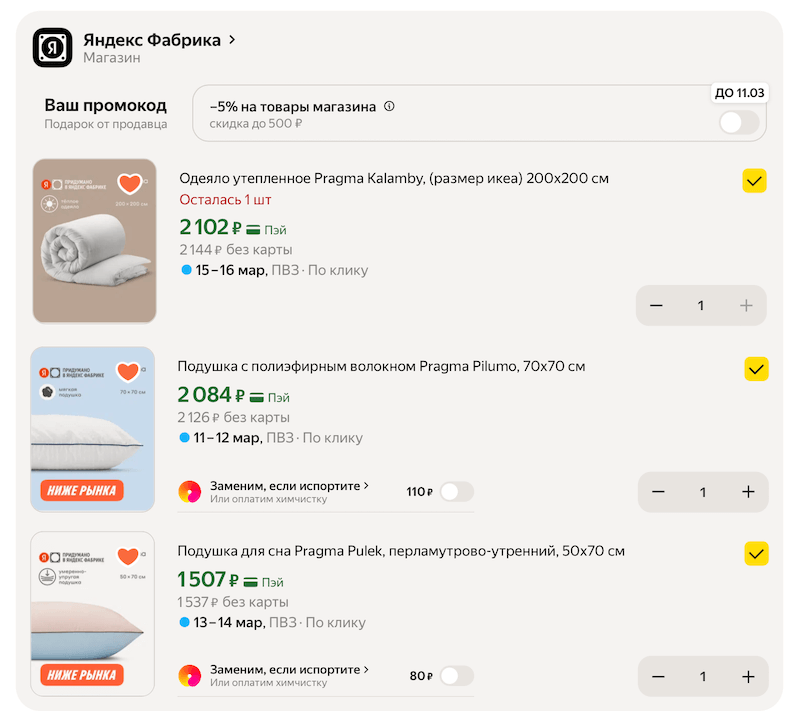
Task: Click delivery date '13–14 мар' for Pulek pillow
Action: point(229,622)
